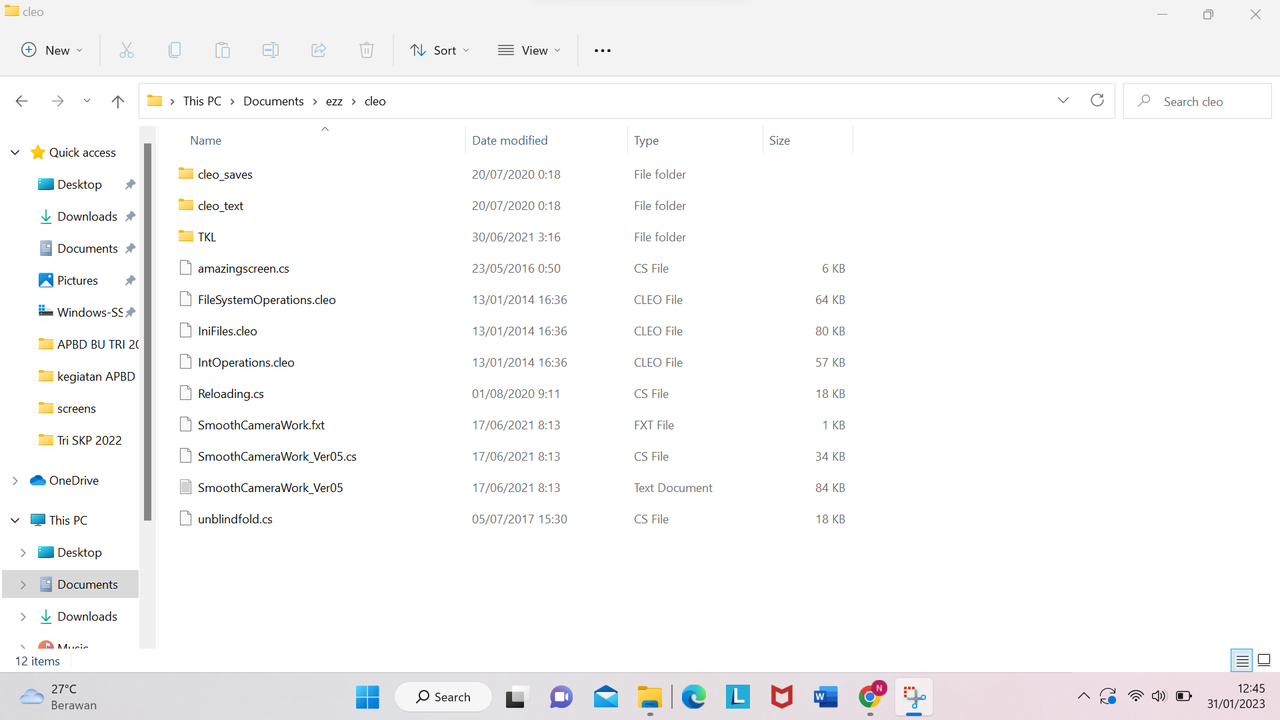The image size is (1280, 720).
Task: Click the Rename icon in toolbar
Action: pos(270,50)
